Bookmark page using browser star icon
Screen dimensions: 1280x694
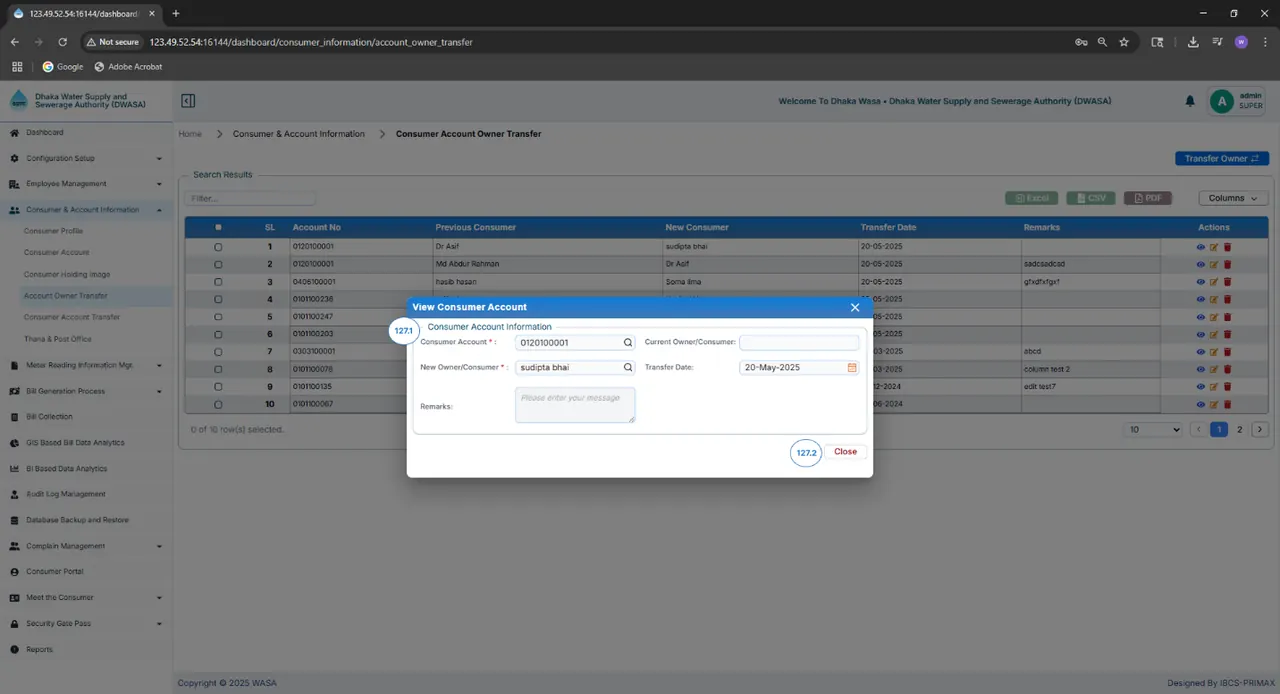(1124, 42)
